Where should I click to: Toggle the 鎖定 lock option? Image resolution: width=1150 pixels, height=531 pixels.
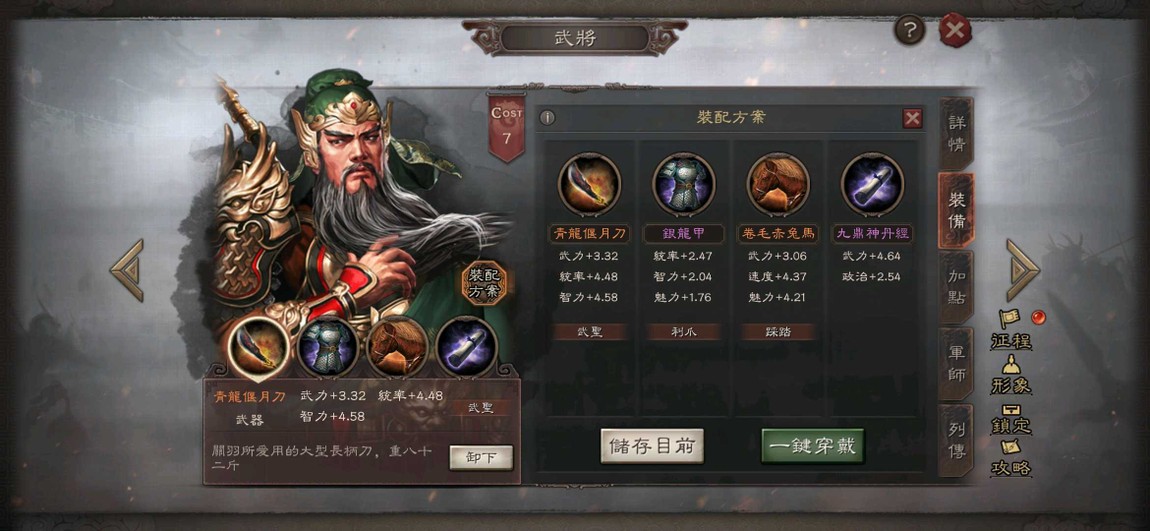[1011, 417]
